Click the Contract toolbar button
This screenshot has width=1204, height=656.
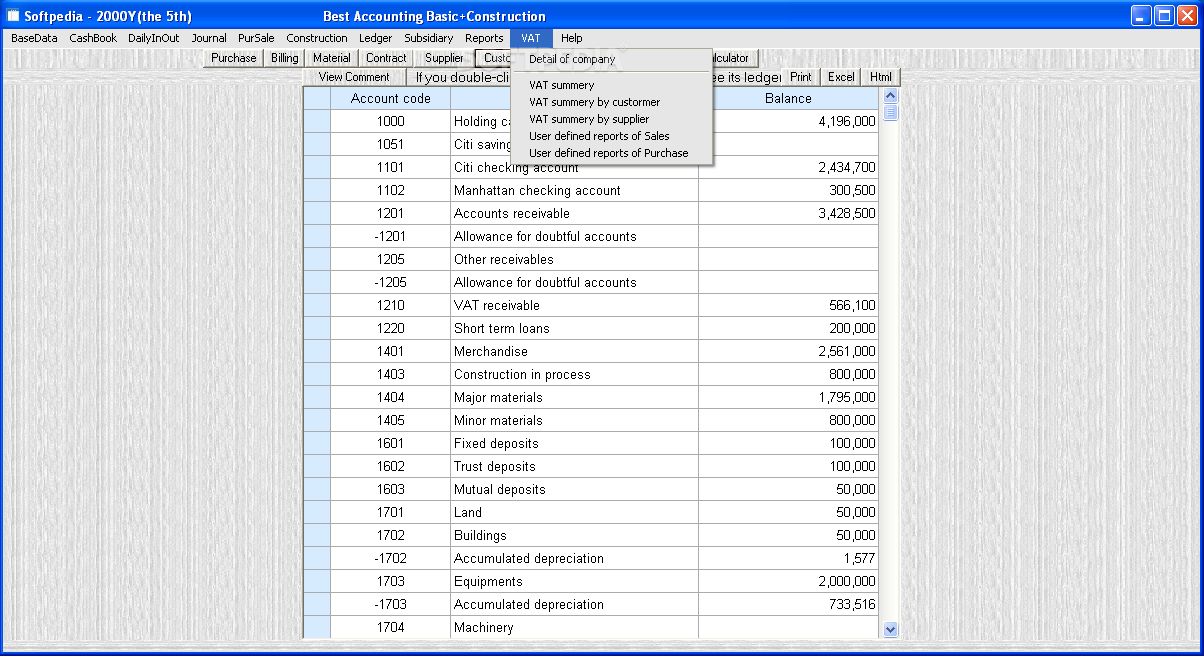(386, 58)
